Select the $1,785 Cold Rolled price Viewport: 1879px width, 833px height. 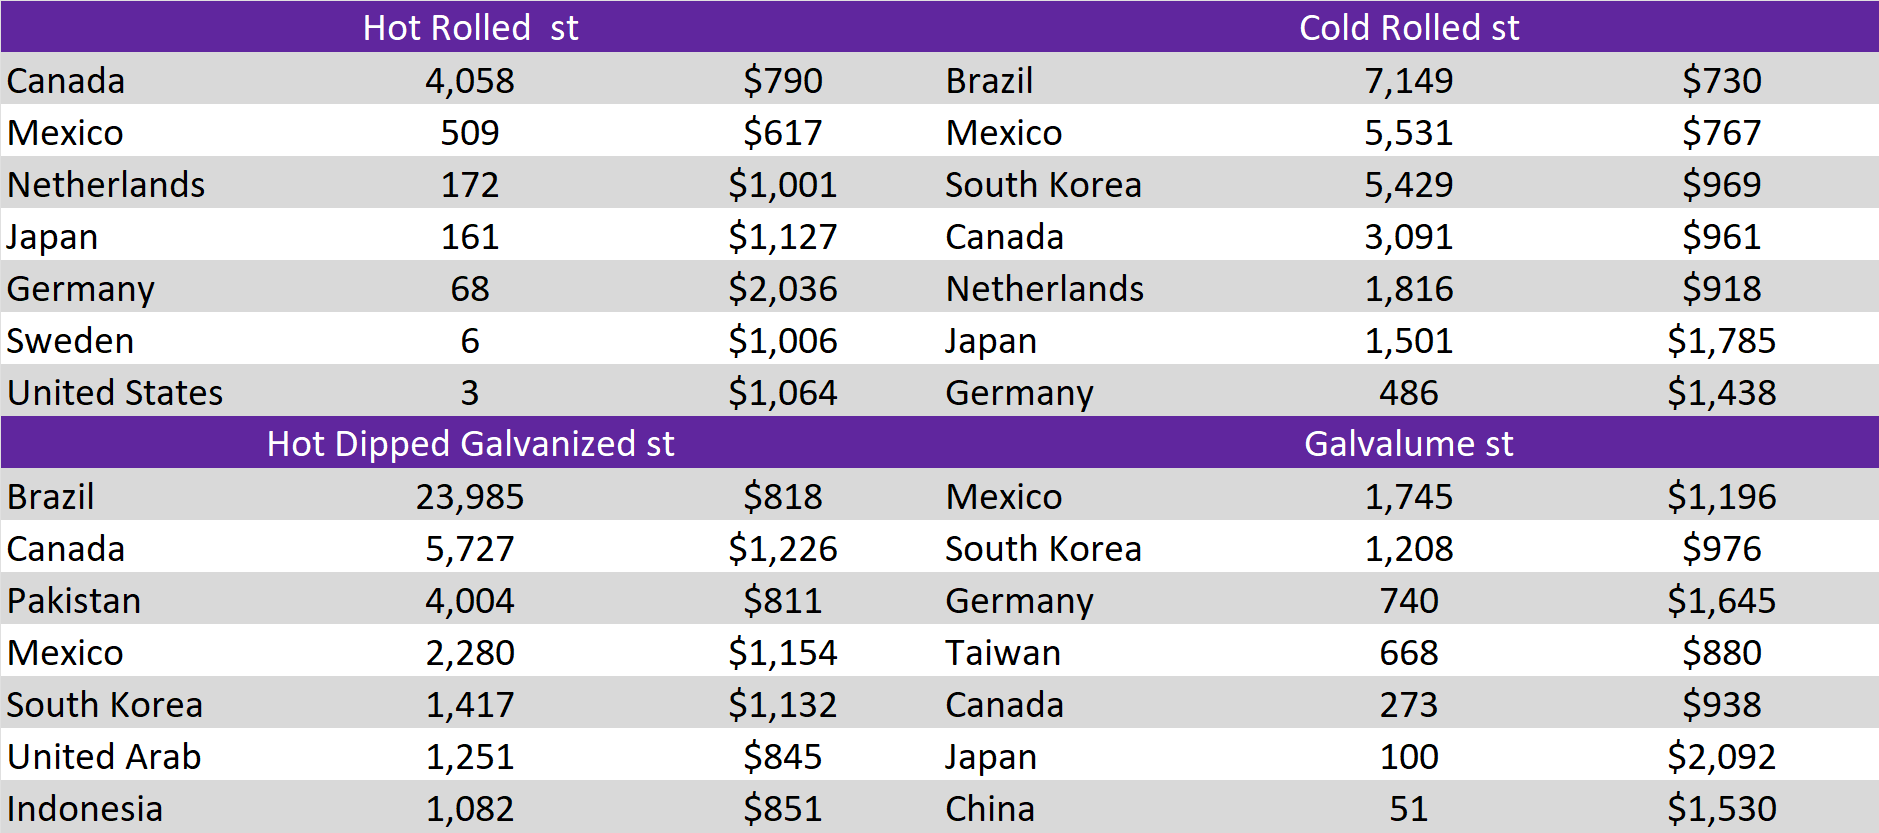coord(1721,340)
